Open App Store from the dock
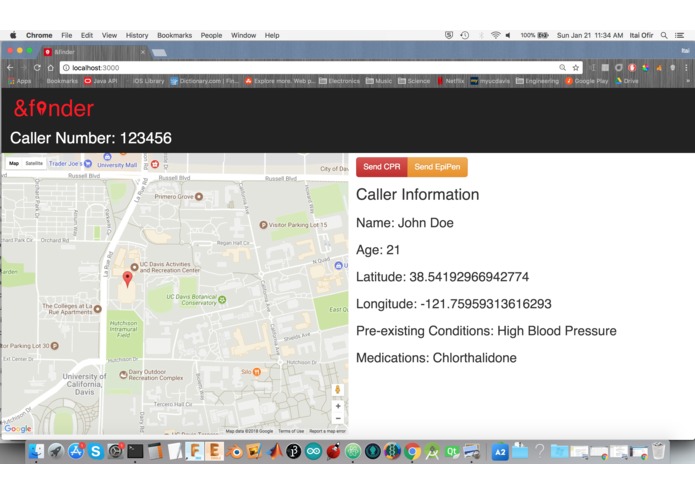This screenshot has height=494, width=695. (76, 451)
